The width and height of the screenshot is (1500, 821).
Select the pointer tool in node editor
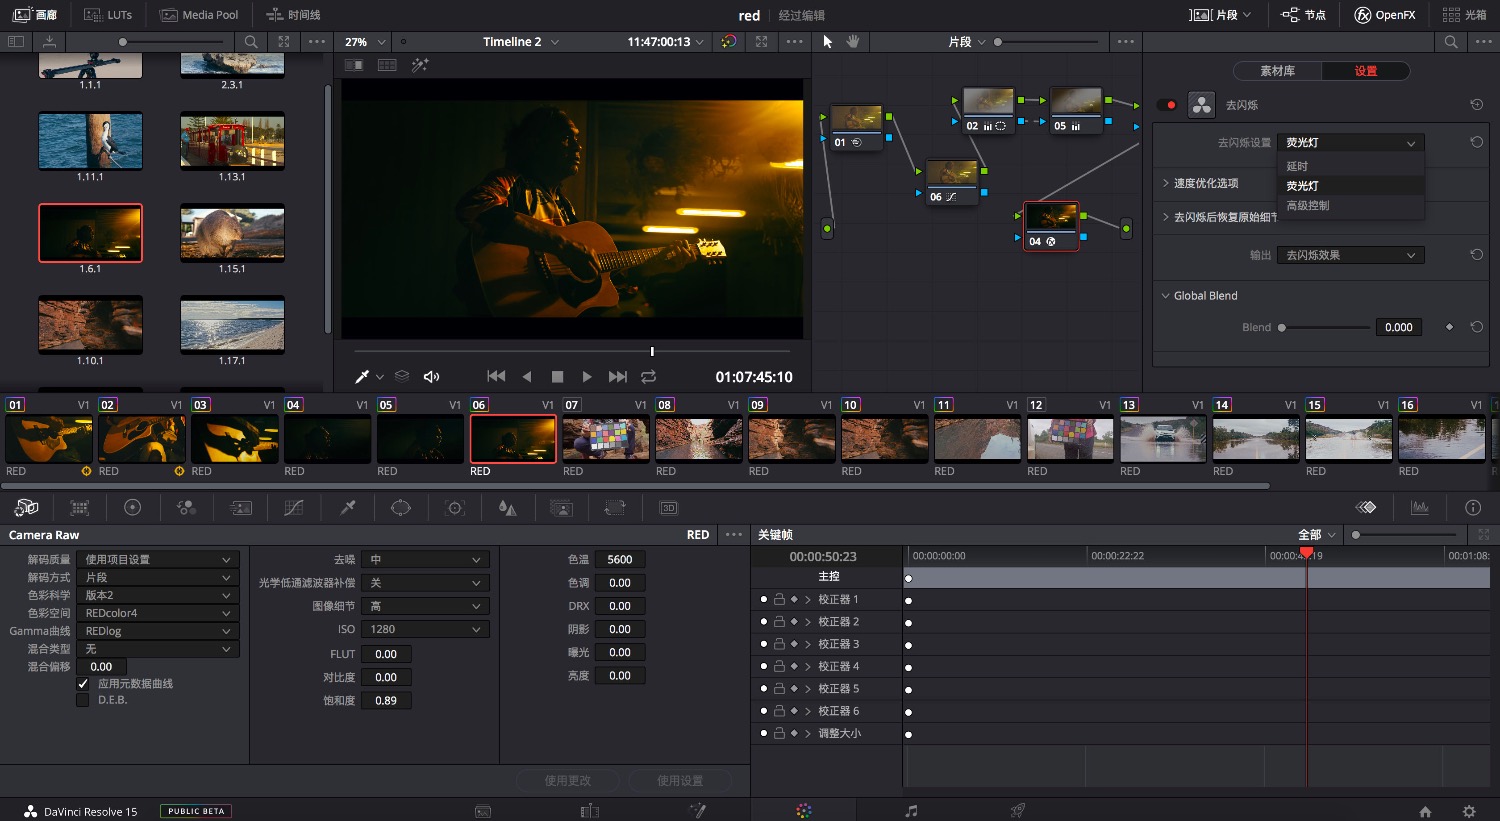[x=827, y=42]
